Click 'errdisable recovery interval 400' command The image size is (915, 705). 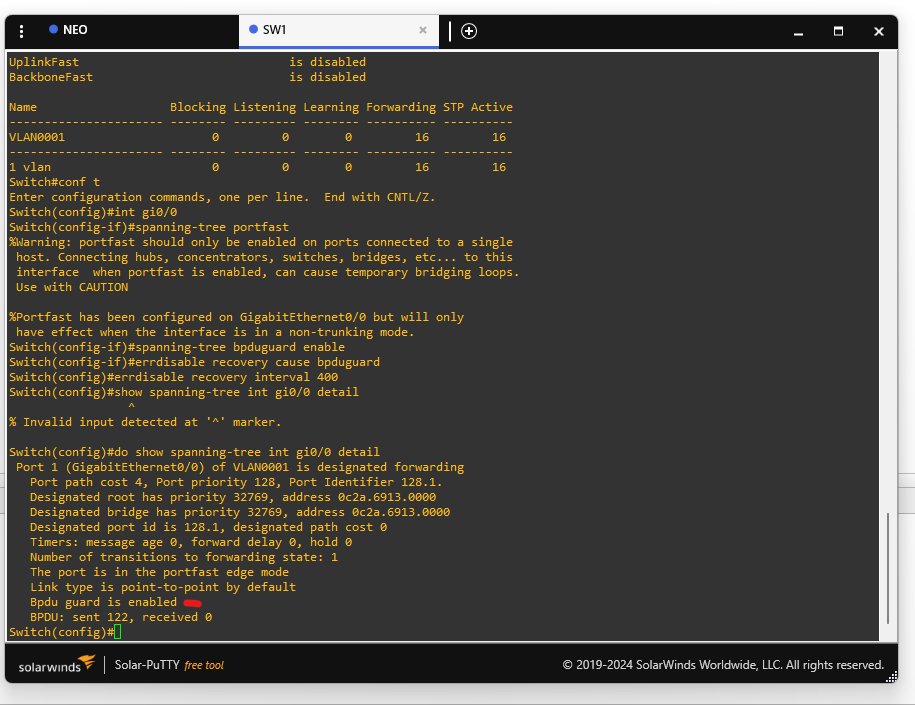click(x=226, y=377)
